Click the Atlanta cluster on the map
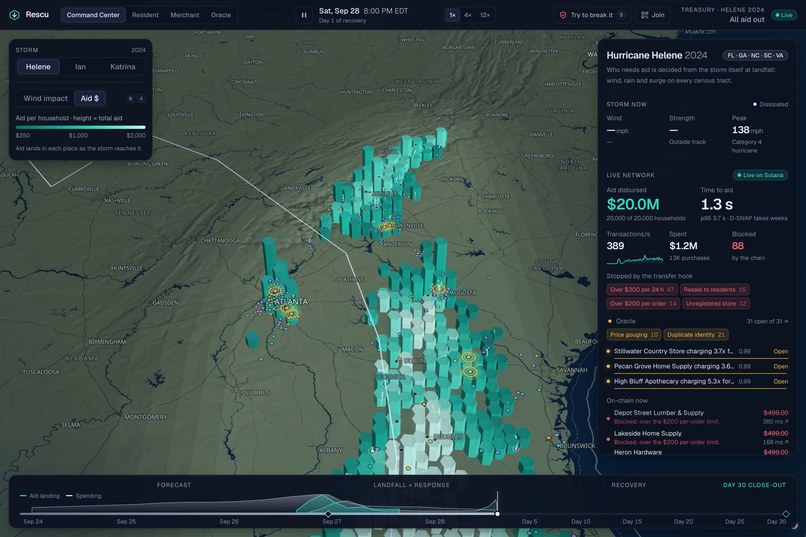This screenshot has width=806, height=537. coord(282,304)
